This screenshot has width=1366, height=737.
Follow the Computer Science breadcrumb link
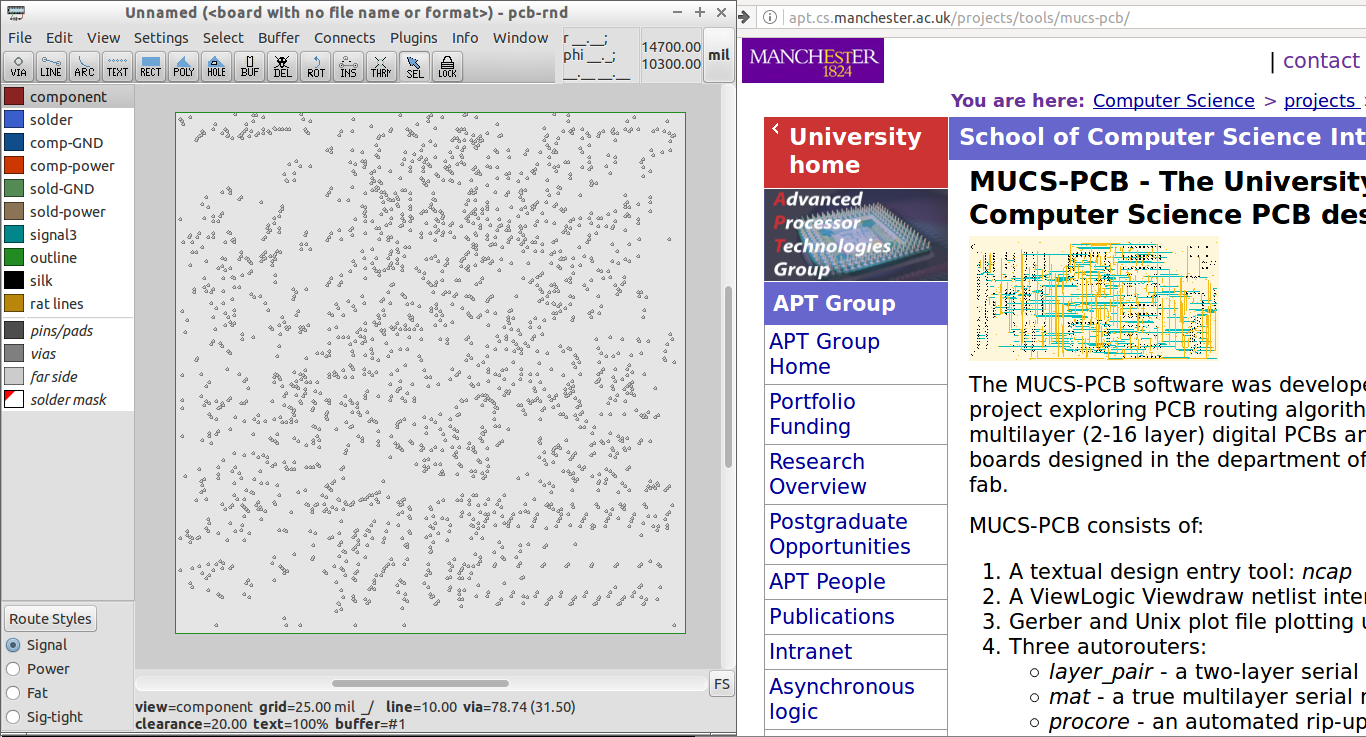1173,101
